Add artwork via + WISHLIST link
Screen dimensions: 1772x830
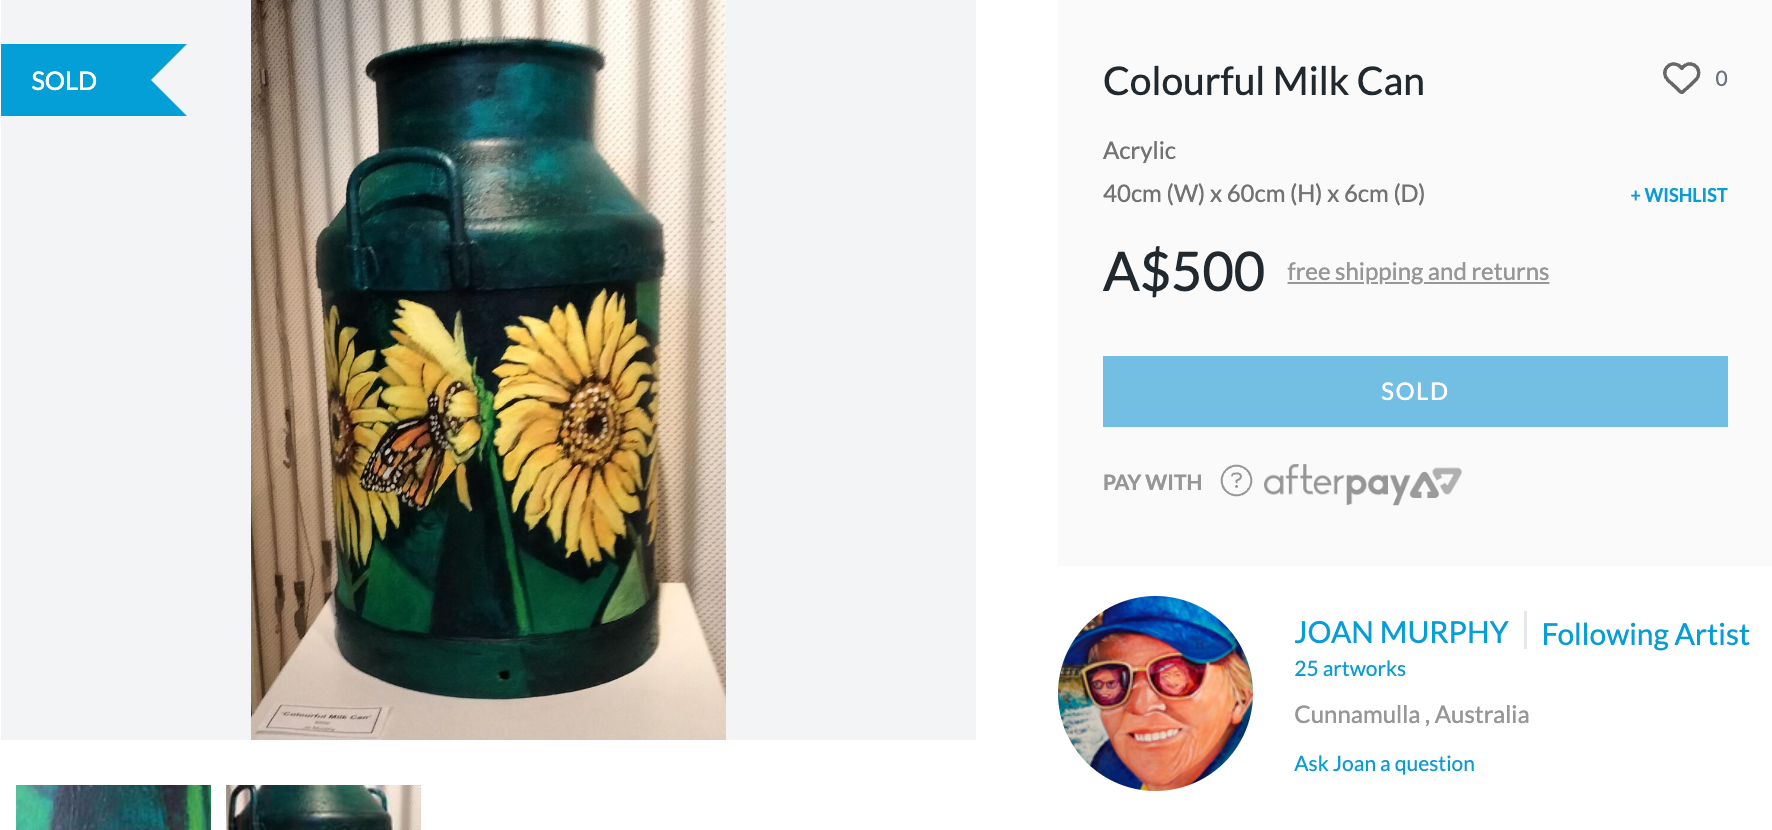pos(1678,195)
